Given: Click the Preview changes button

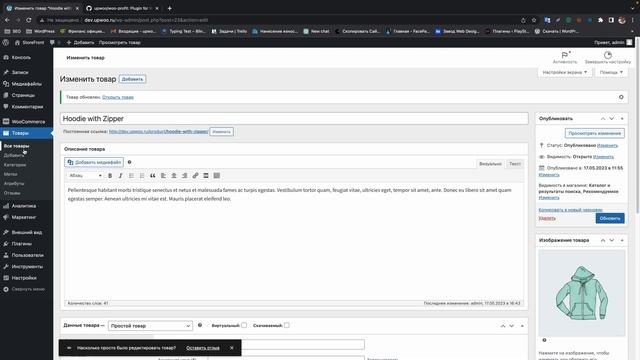Looking at the screenshot, I should (x=594, y=133).
